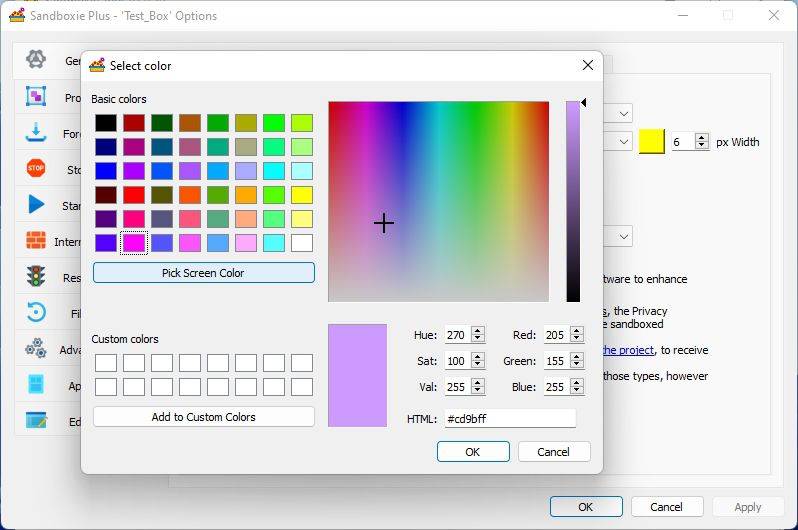Select the pure blue basic color swatch
The image size is (798, 530).
tap(106, 171)
